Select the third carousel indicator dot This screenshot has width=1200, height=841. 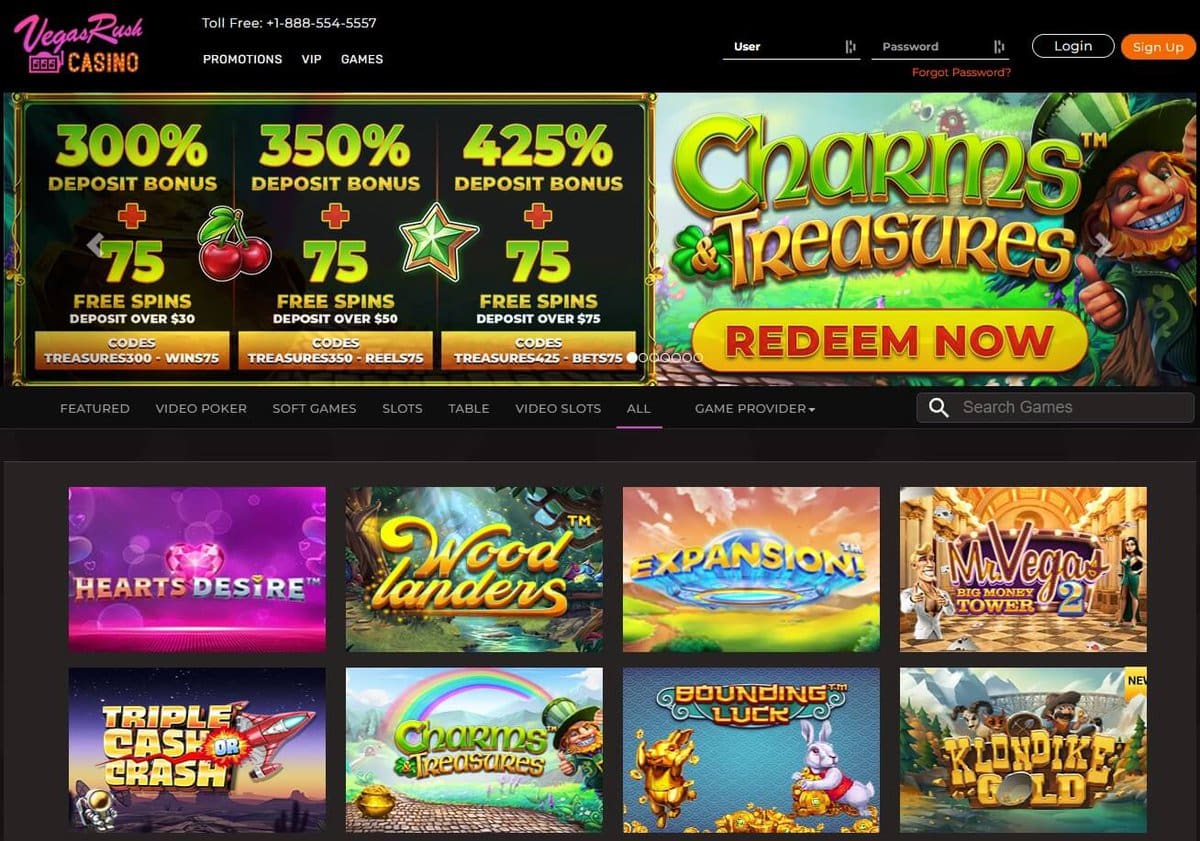[654, 357]
